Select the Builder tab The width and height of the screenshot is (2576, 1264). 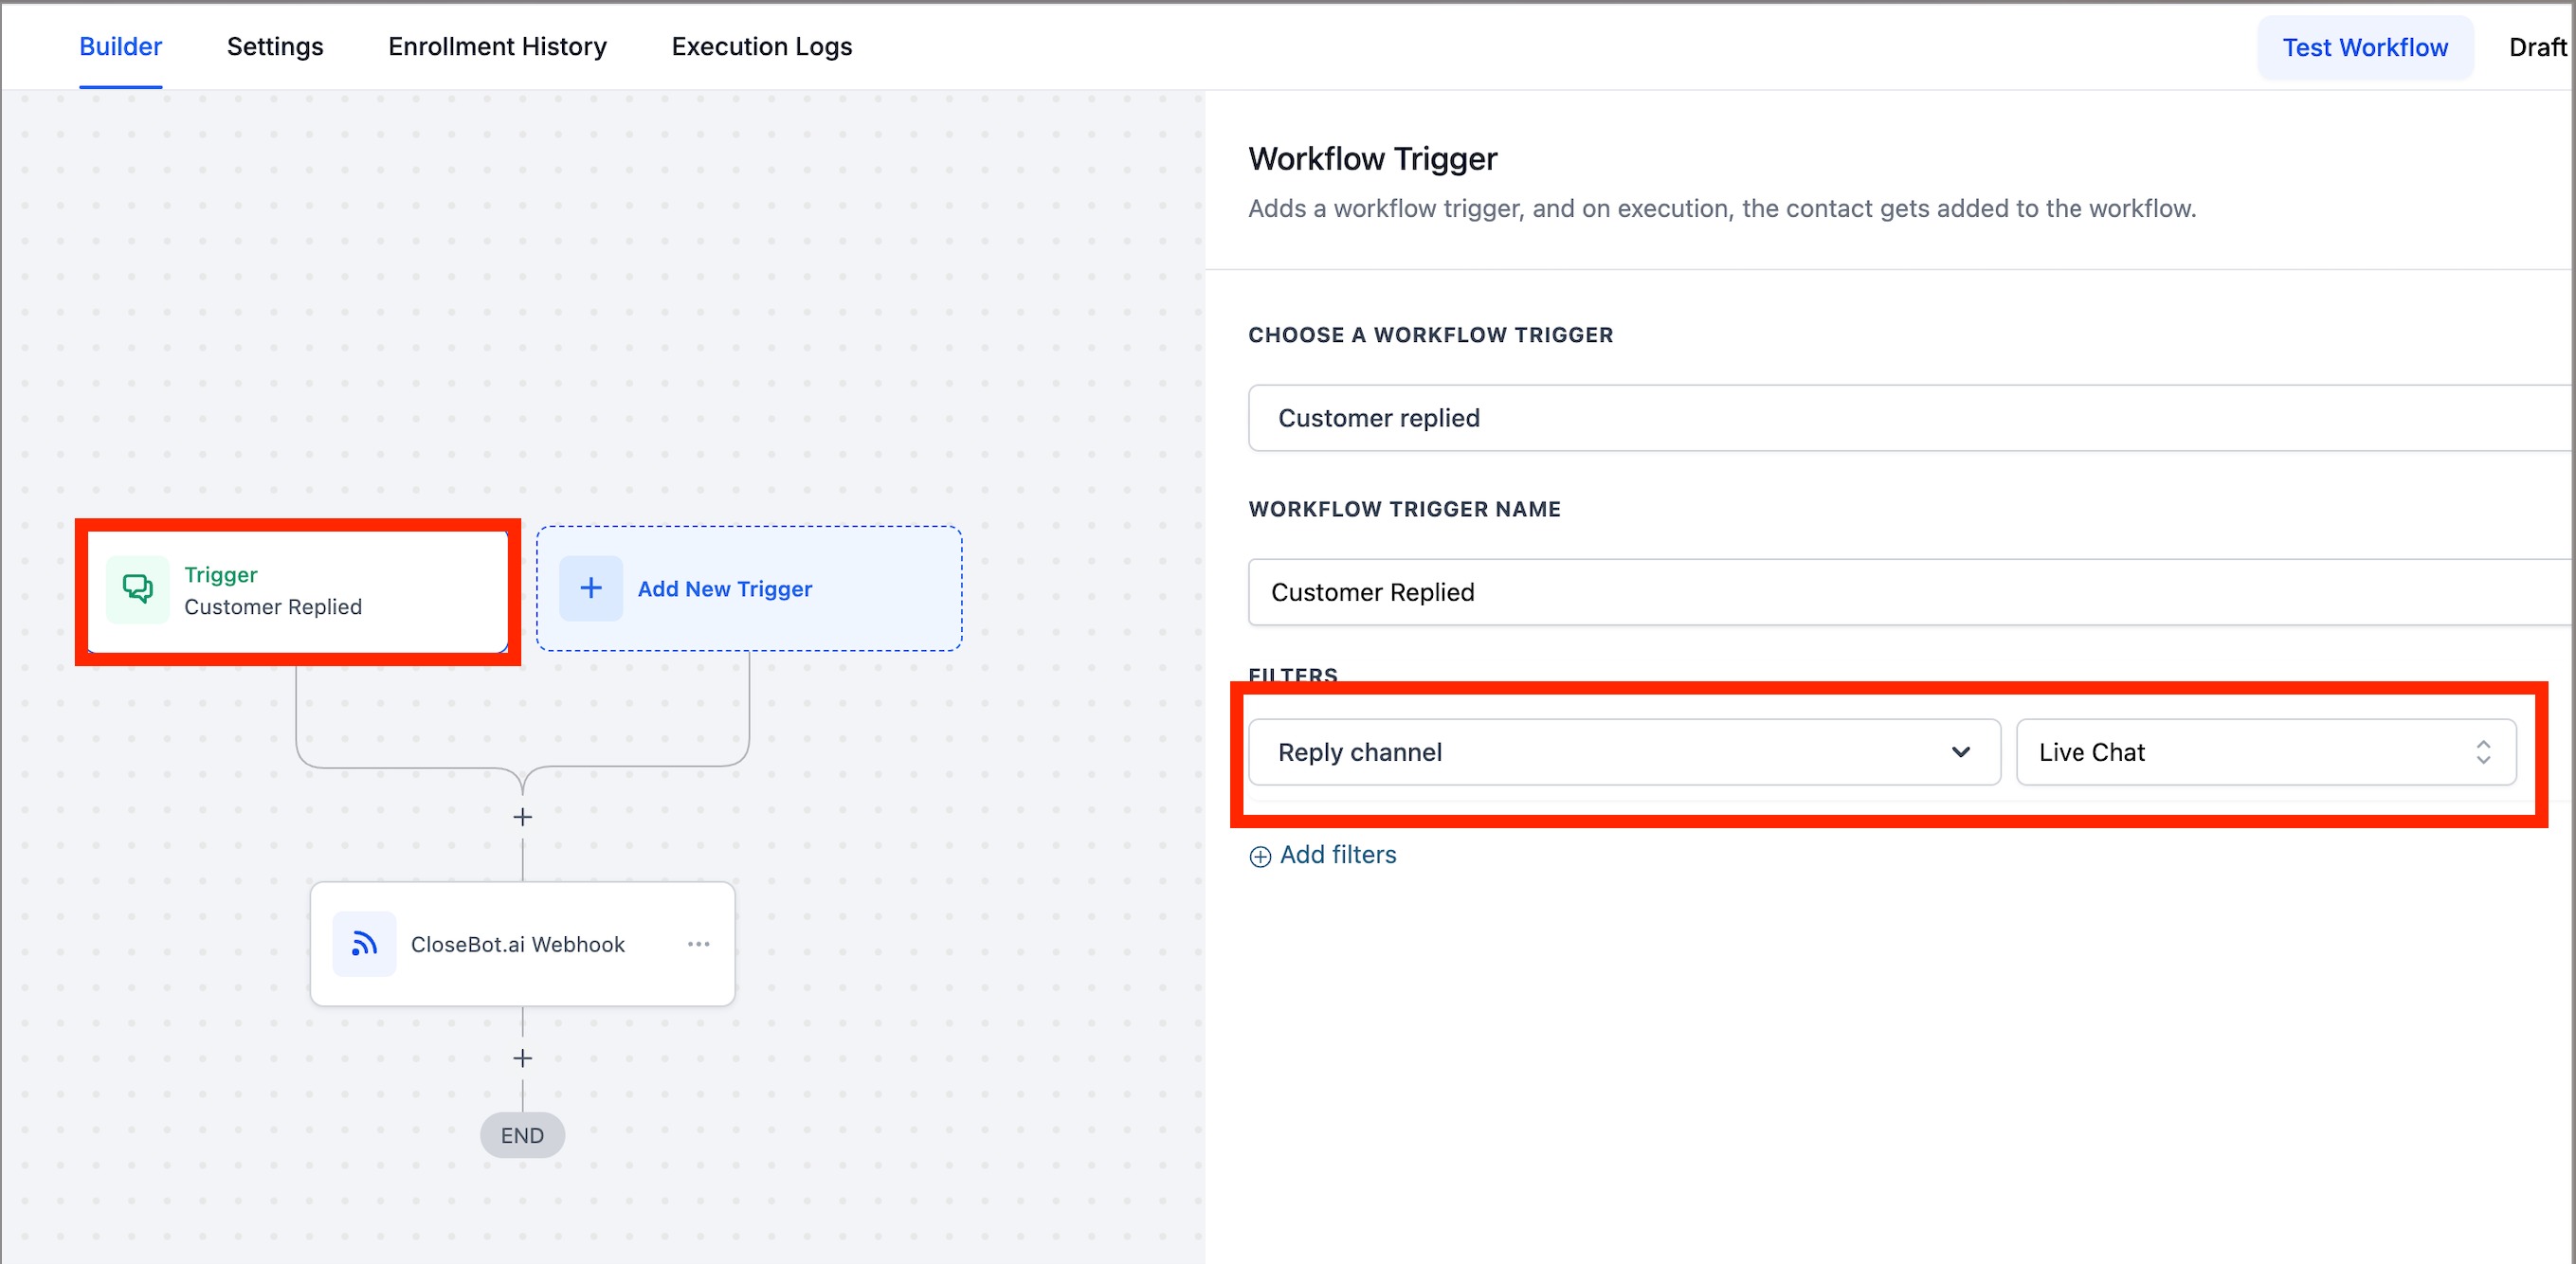(120, 47)
